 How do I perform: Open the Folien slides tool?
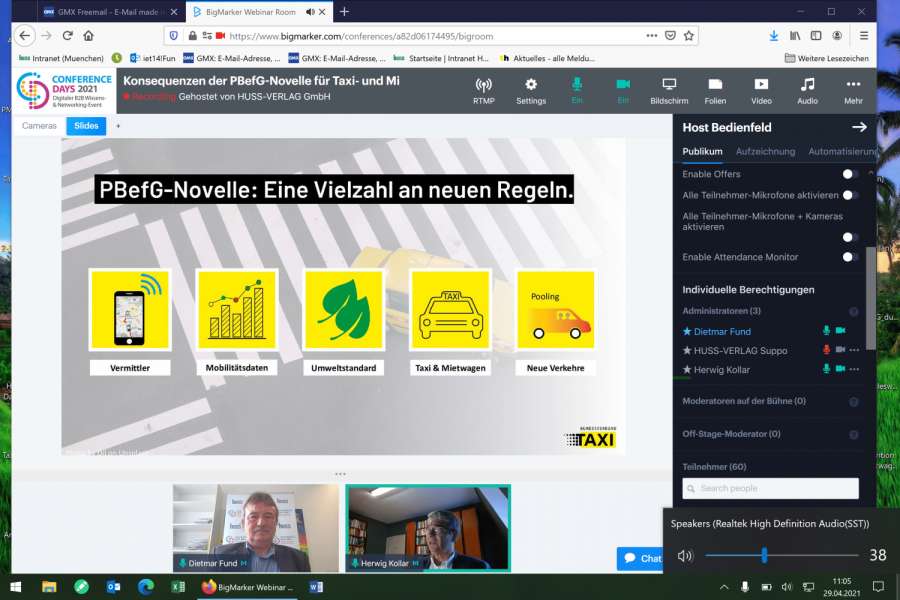coord(715,91)
